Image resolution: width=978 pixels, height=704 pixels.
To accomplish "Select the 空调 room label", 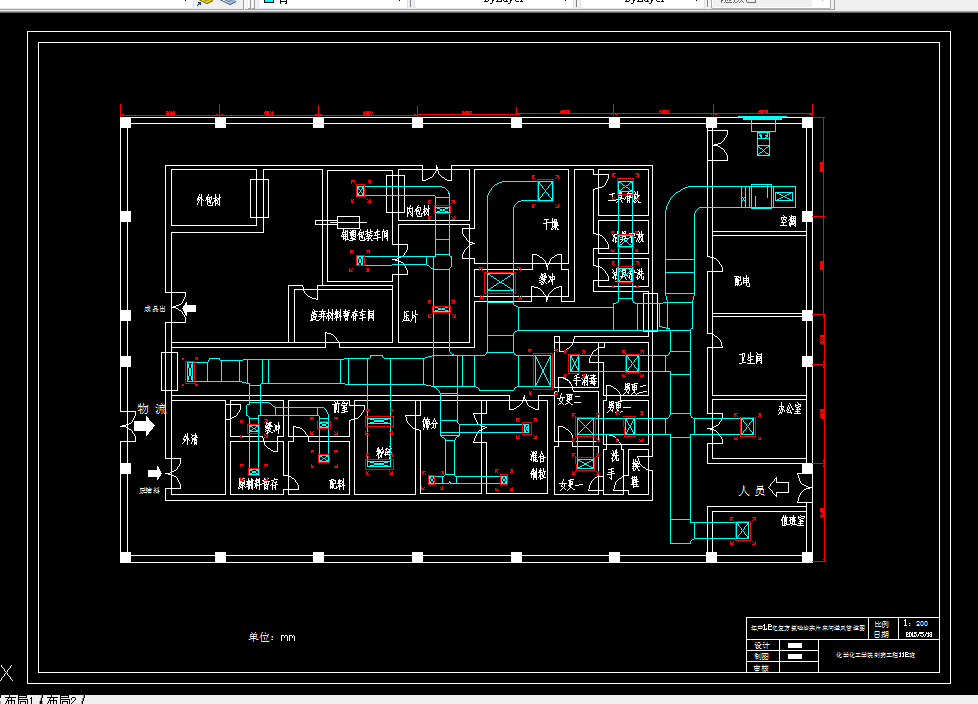I will 788,221.
